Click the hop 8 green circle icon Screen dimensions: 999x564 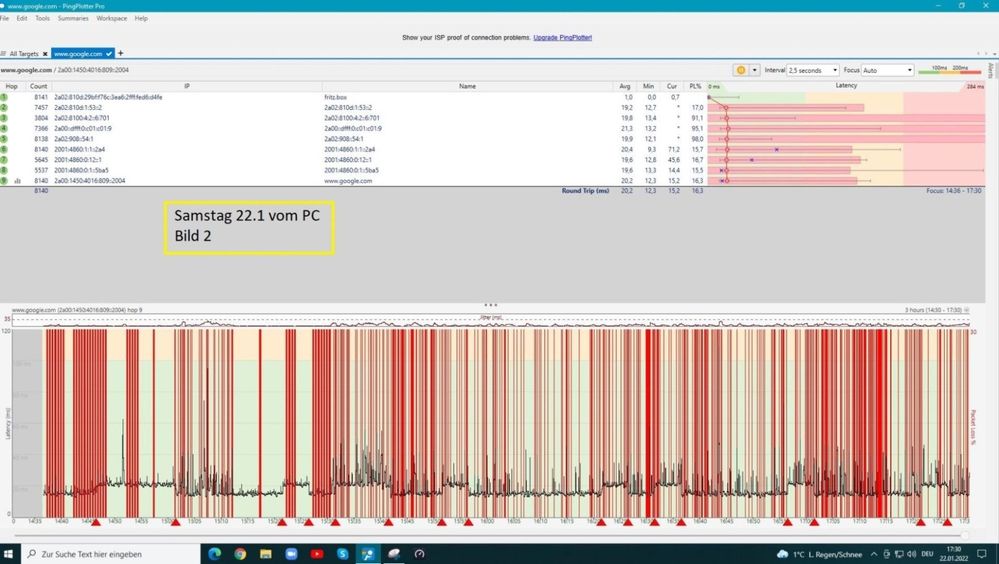pyautogui.click(x=4, y=171)
